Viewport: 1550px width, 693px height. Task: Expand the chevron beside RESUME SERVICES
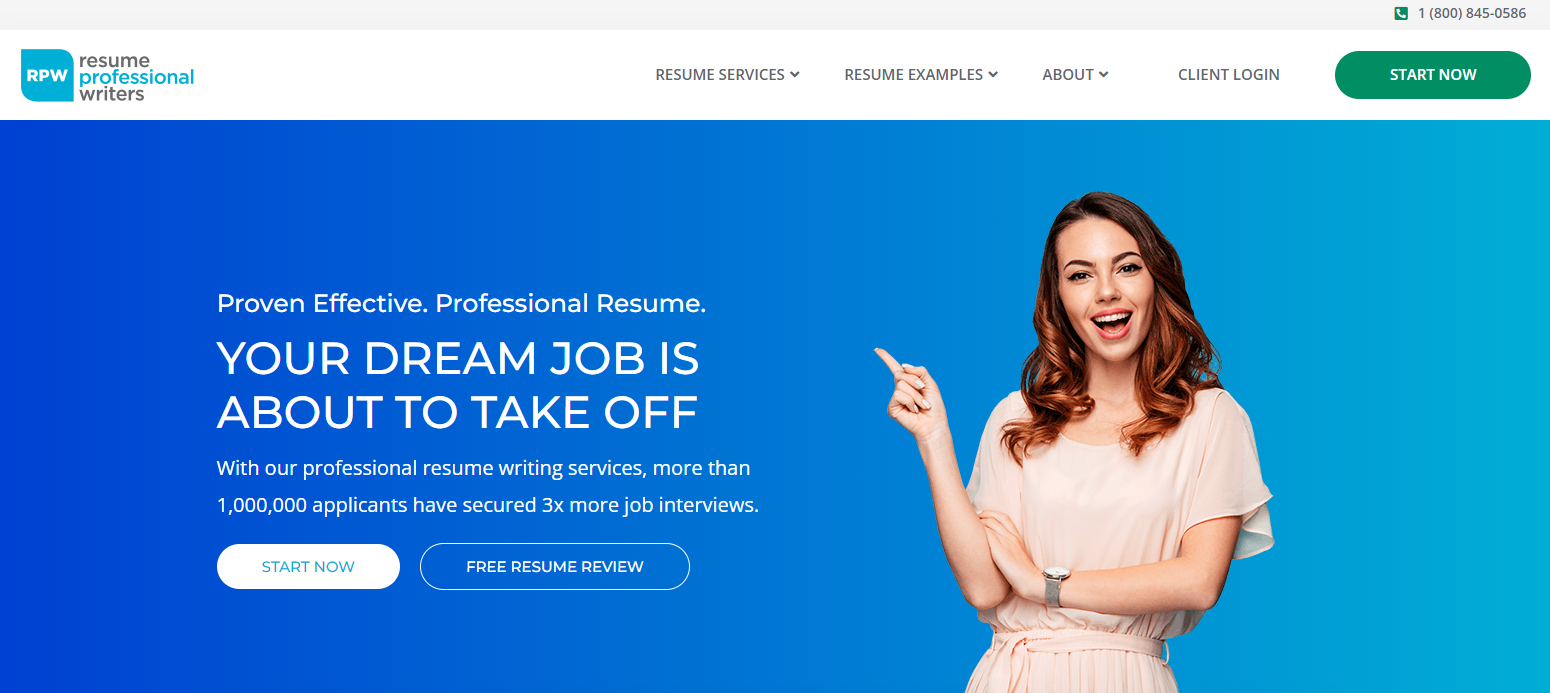coord(795,74)
